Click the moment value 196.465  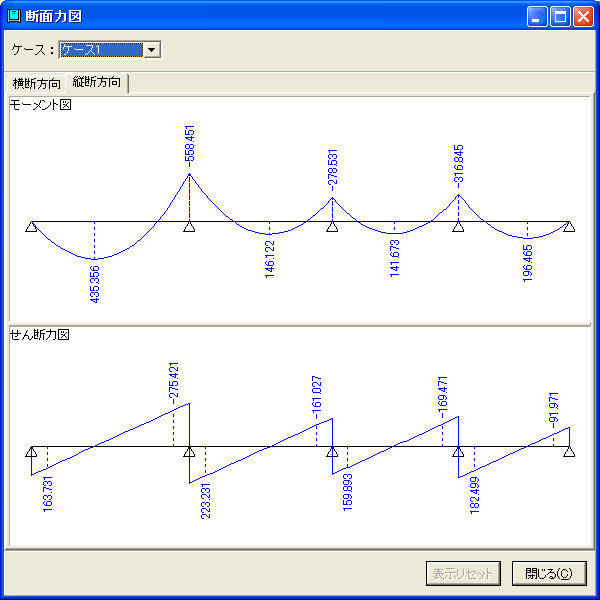coord(528,264)
